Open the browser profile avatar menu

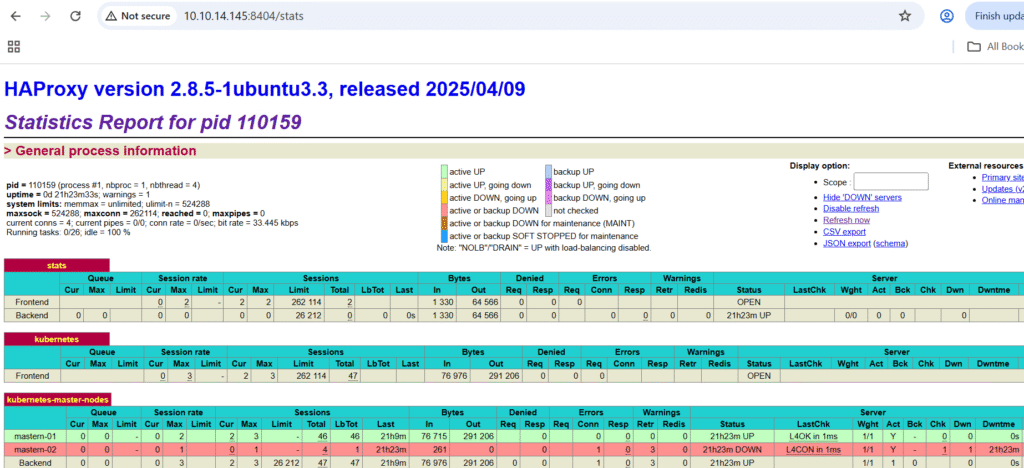pos(946,16)
